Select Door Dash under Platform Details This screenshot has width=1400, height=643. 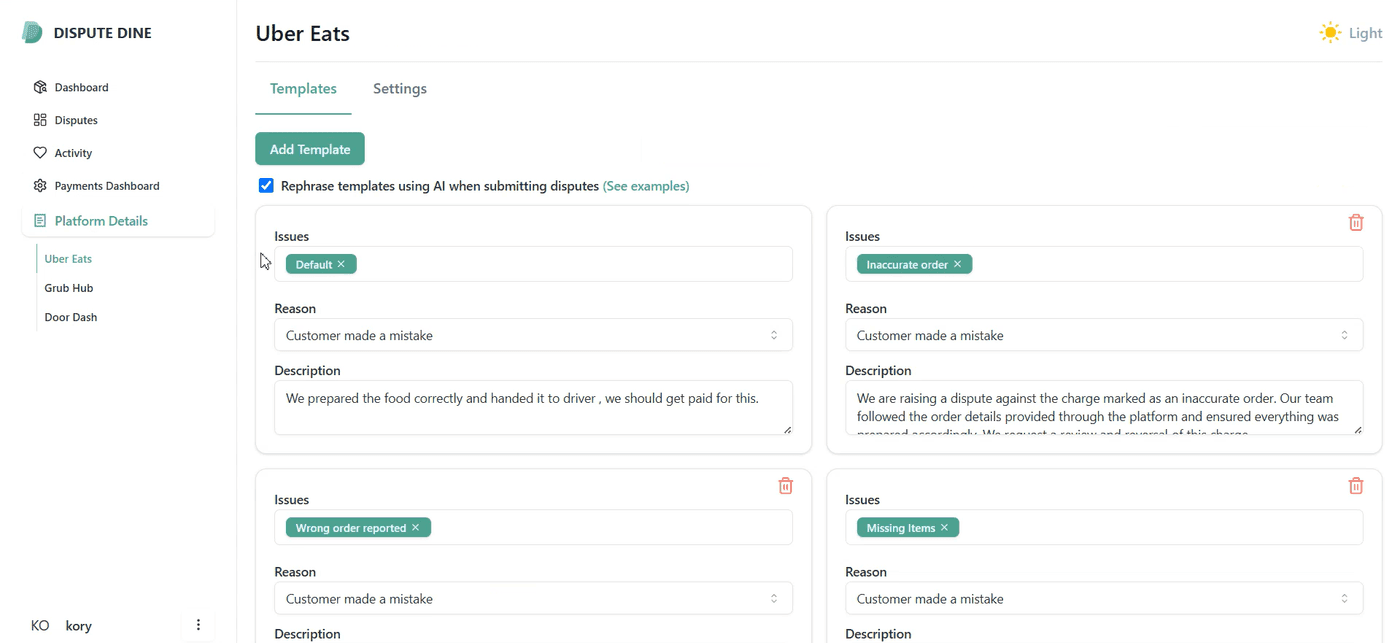(x=71, y=317)
